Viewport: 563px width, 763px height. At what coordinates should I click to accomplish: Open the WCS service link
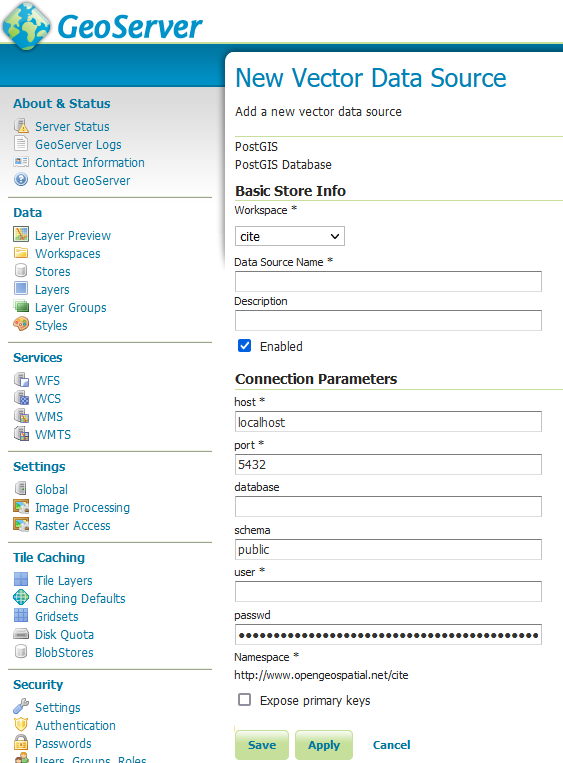coord(48,399)
